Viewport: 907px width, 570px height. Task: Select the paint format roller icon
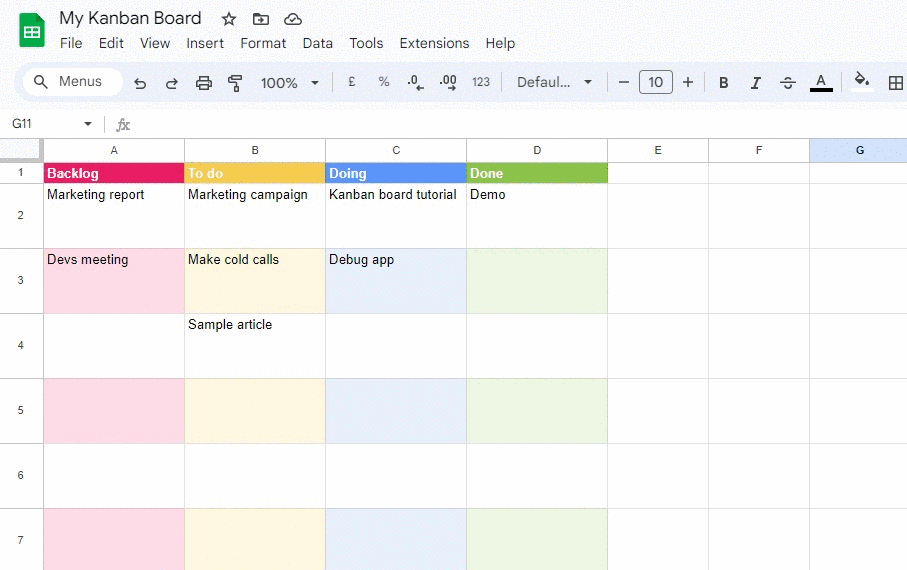(x=235, y=83)
